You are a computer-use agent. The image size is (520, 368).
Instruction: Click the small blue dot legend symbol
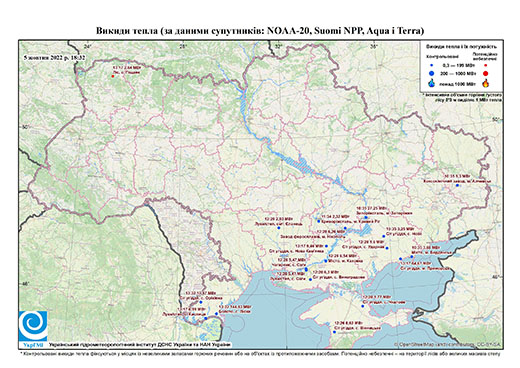pos(432,66)
